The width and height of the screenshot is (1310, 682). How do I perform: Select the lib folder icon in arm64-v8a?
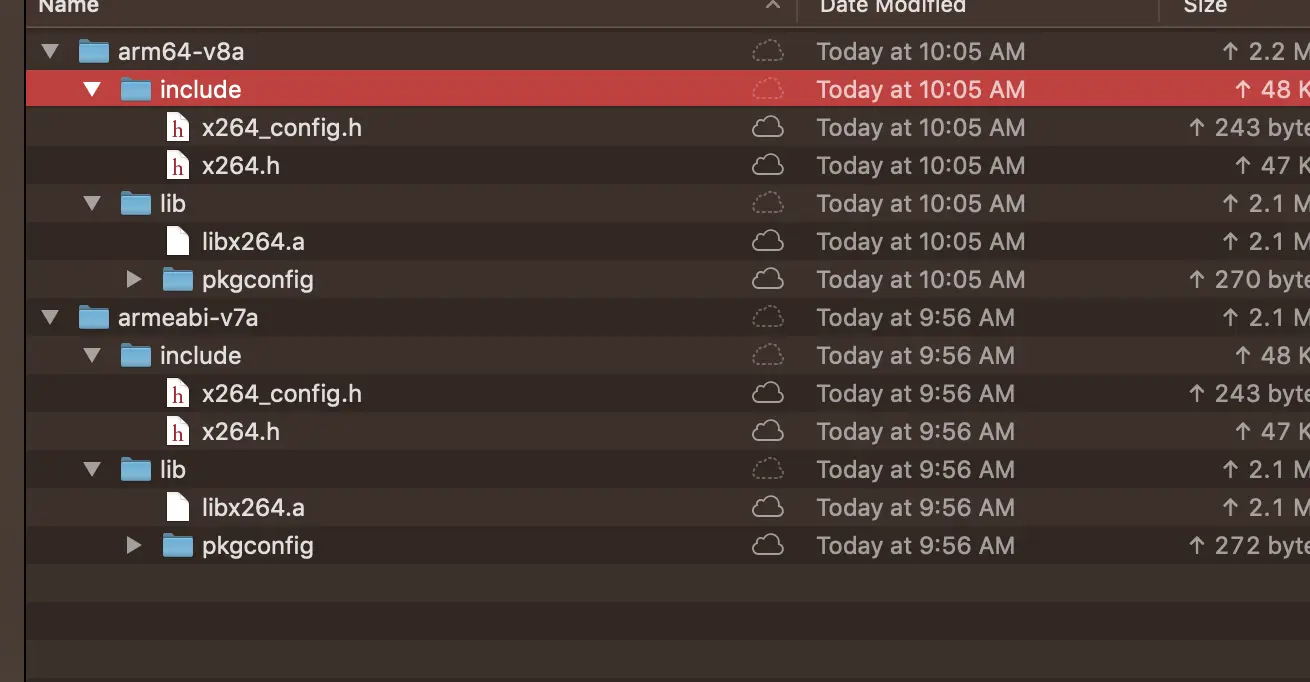(x=135, y=203)
